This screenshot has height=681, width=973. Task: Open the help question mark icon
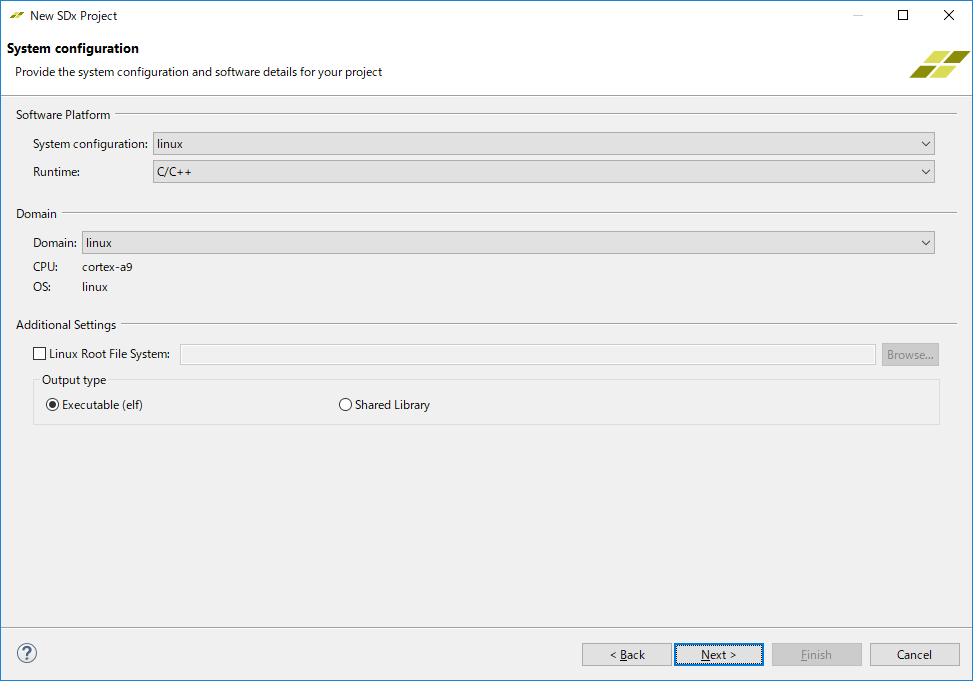(27, 654)
